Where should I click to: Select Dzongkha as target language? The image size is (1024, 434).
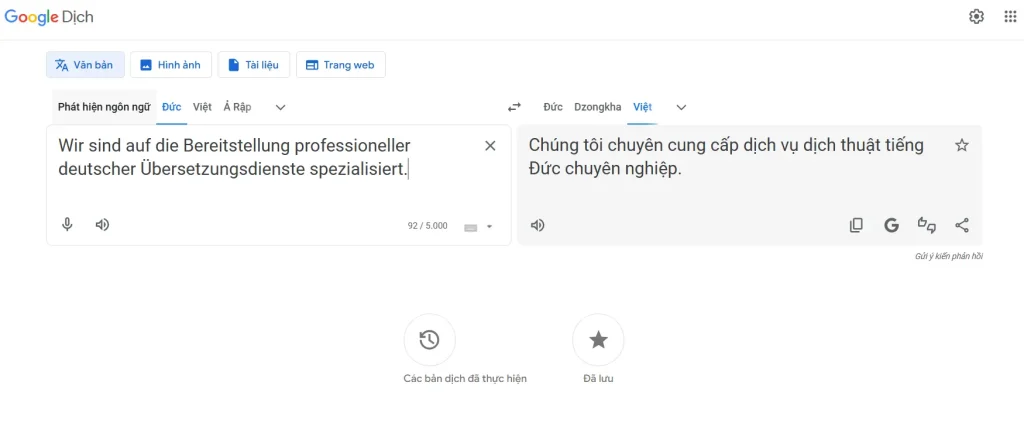pyautogui.click(x=597, y=107)
